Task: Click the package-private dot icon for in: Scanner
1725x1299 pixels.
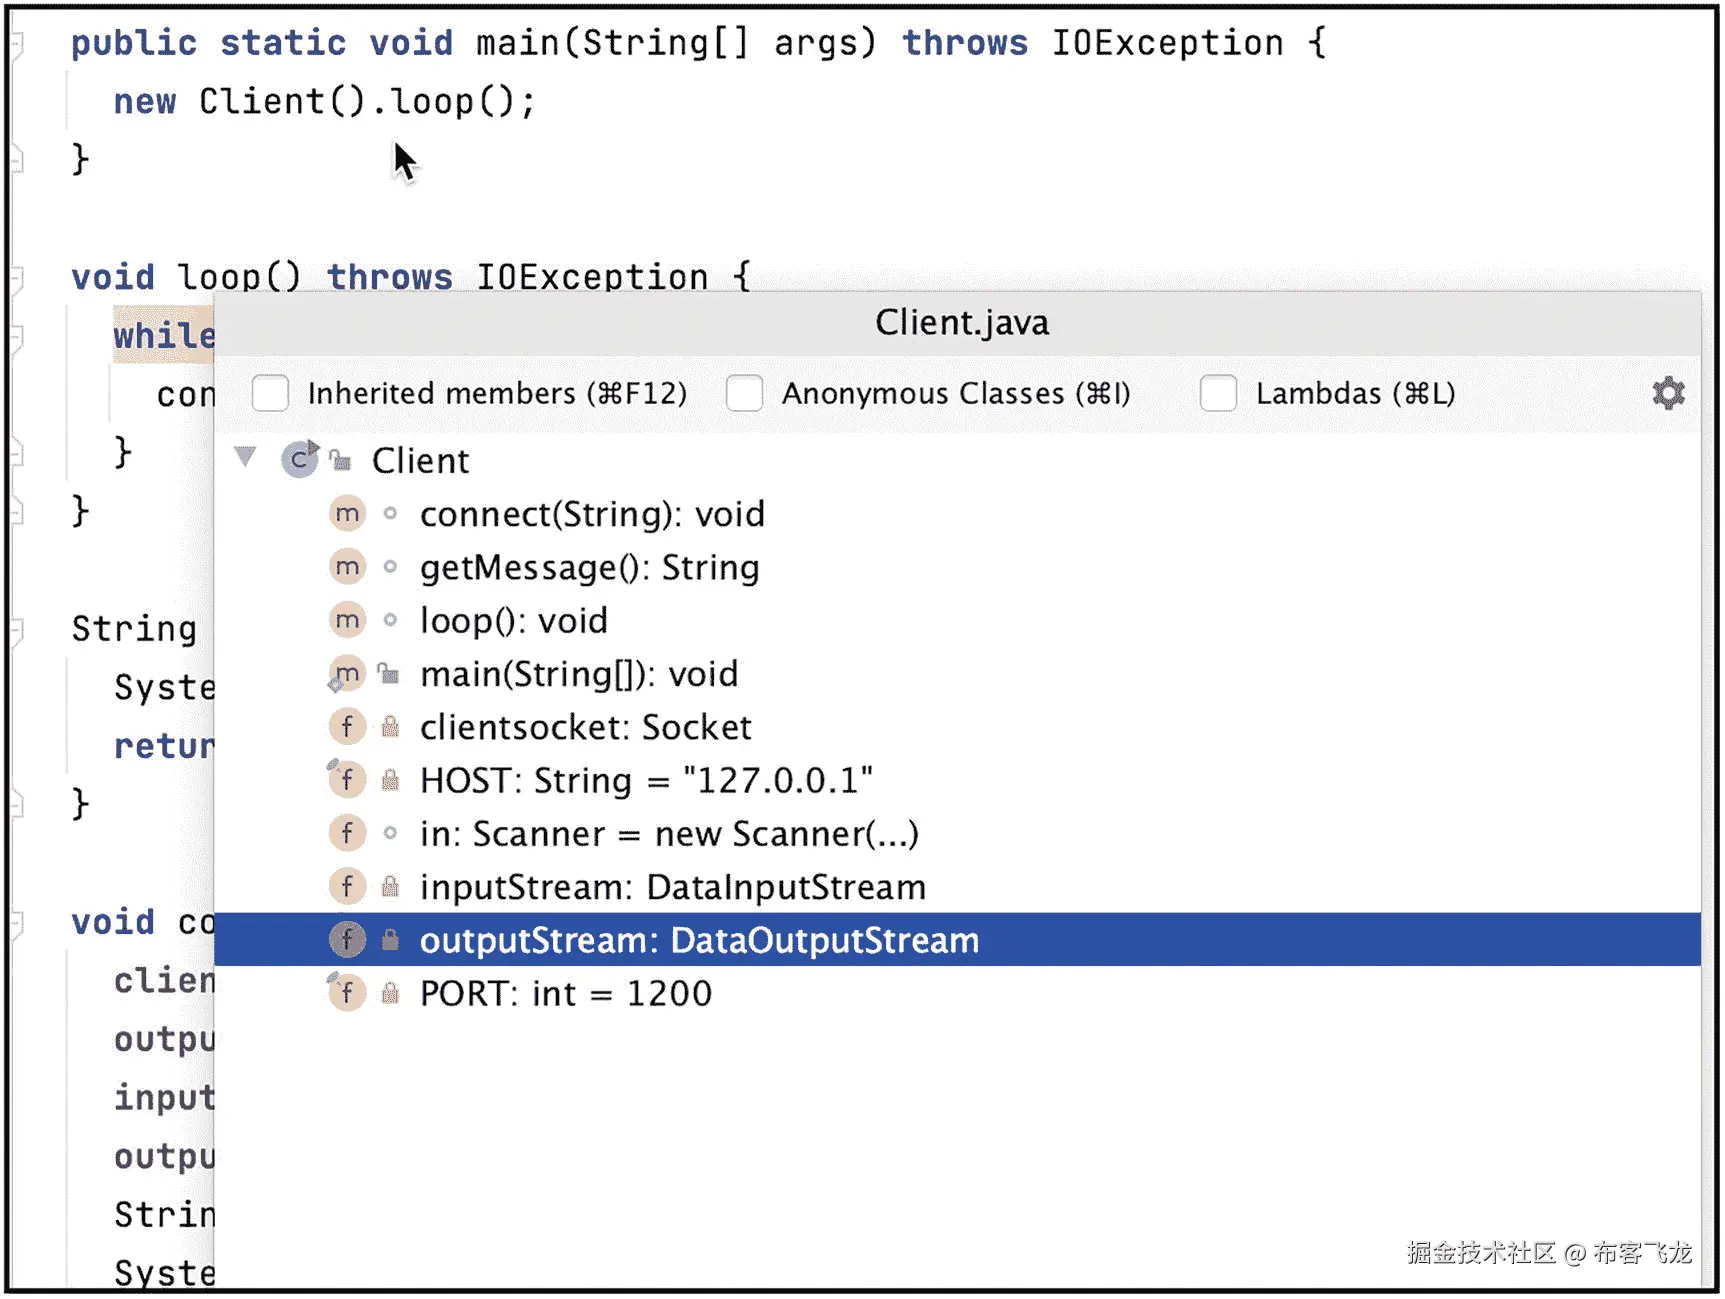Action: click(390, 833)
